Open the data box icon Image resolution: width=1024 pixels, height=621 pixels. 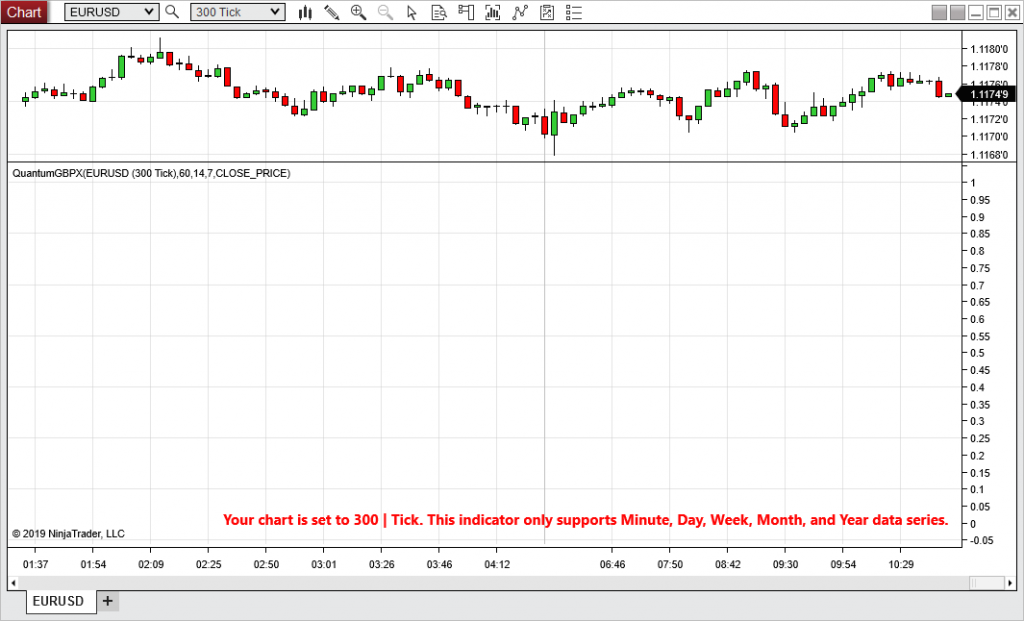439,12
